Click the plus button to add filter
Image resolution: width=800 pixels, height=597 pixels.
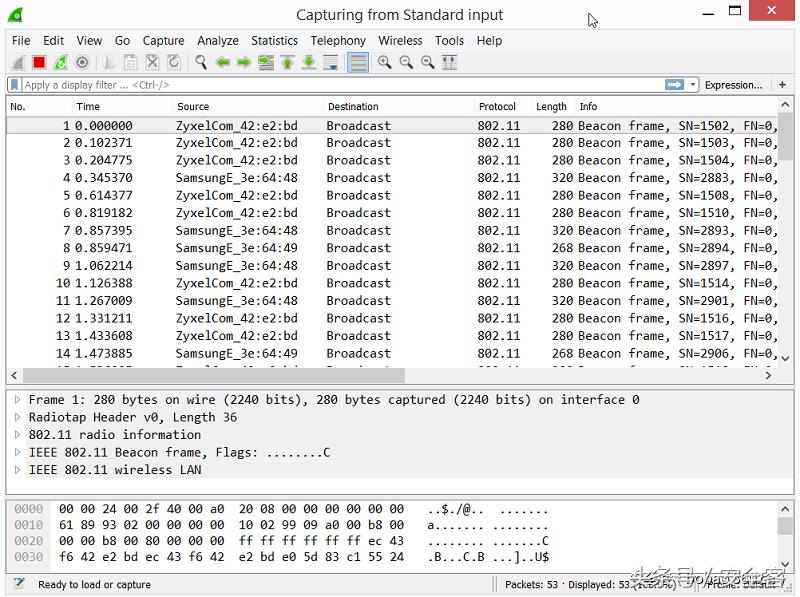(782, 85)
